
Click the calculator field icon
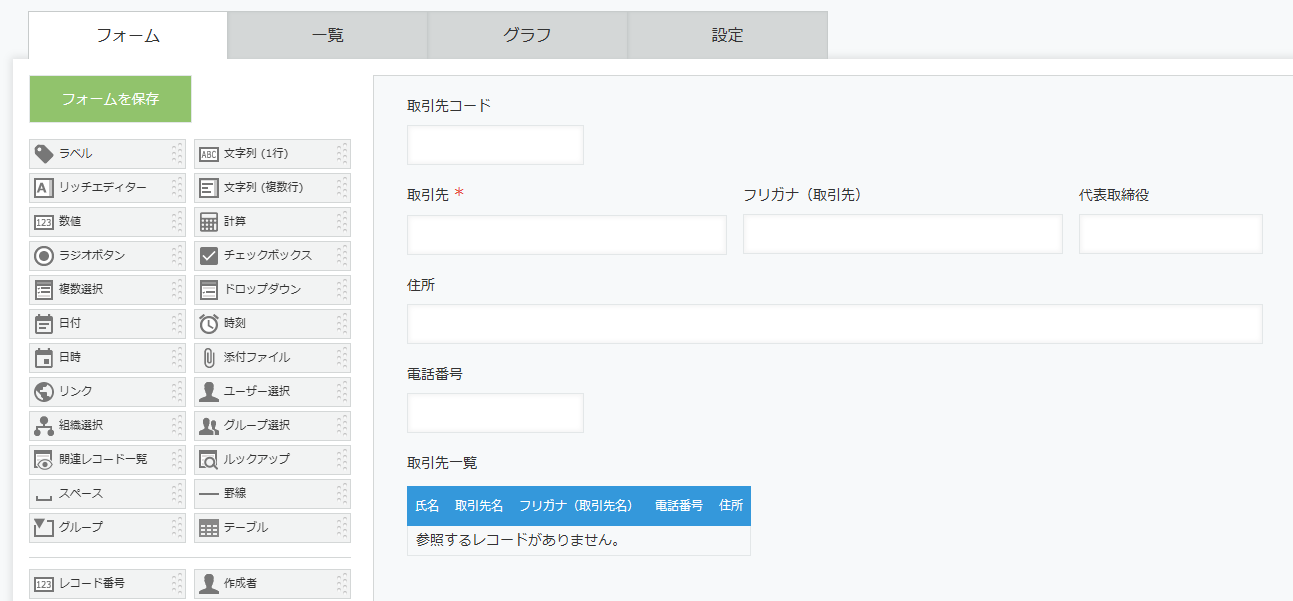coord(209,222)
